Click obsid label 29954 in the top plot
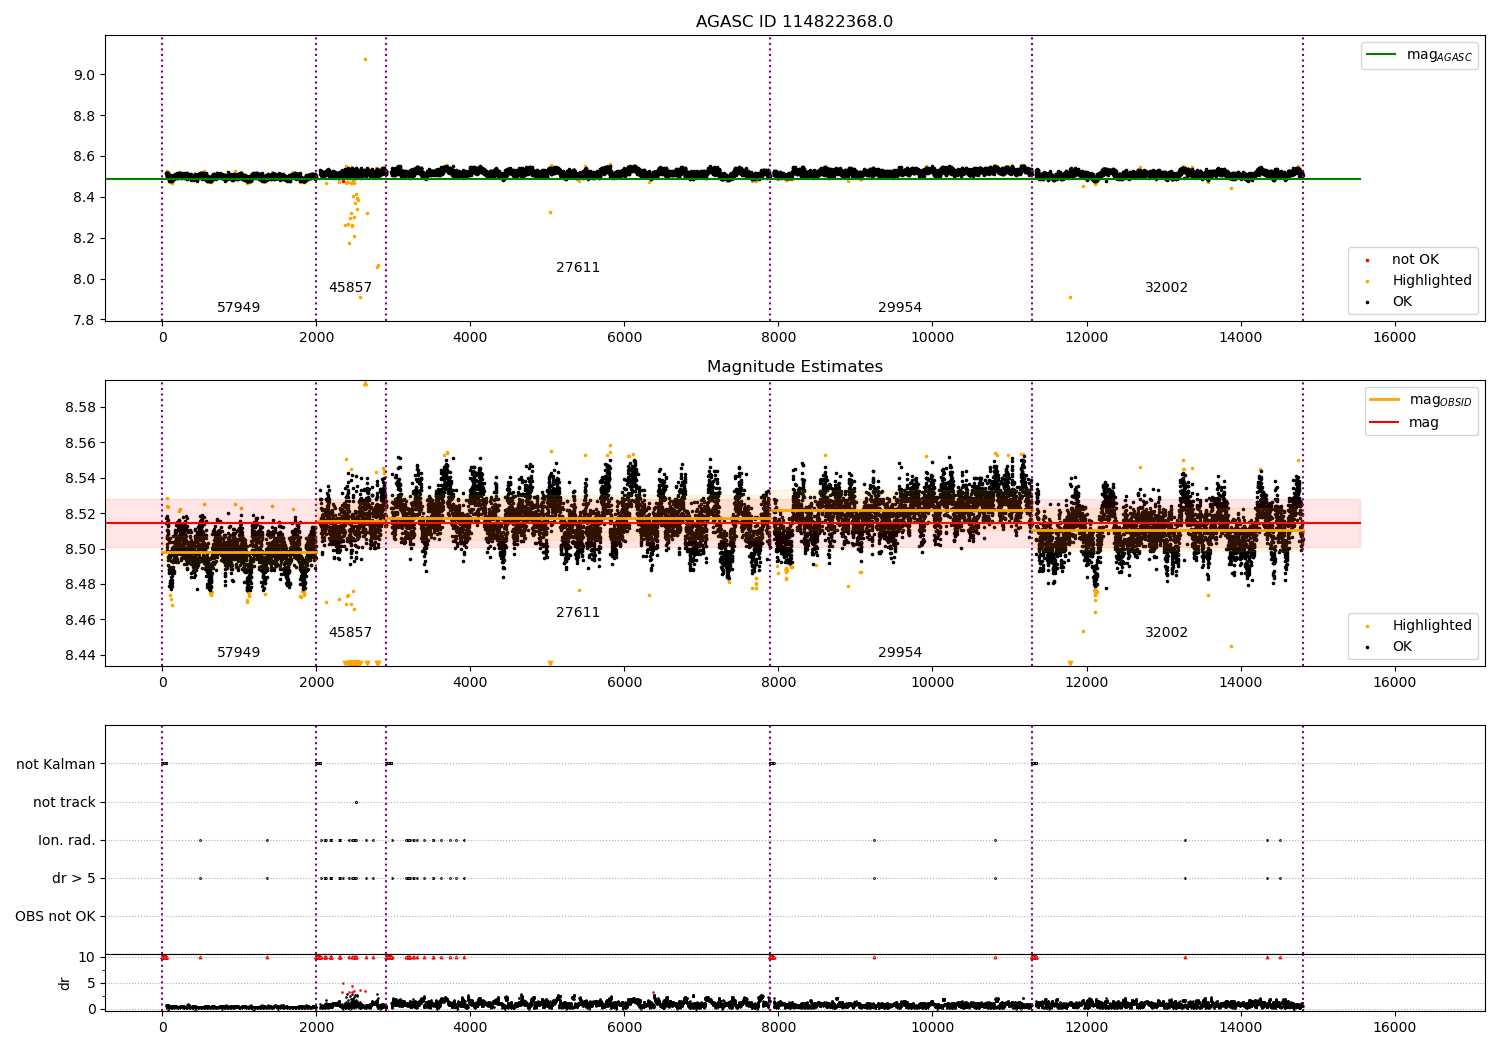This screenshot has height=1050, width=1500. pyautogui.click(x=900, y=308)
